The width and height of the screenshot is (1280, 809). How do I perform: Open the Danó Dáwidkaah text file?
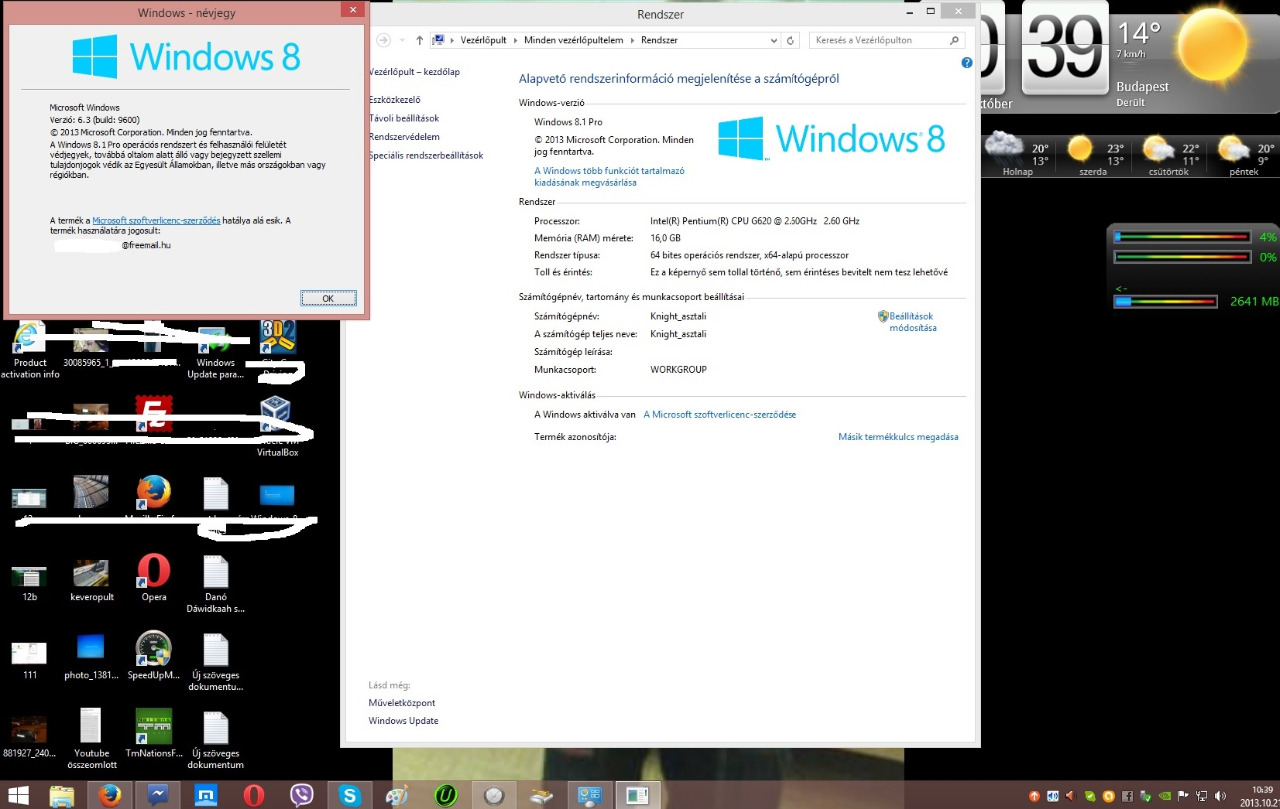(x=216, y=584)
